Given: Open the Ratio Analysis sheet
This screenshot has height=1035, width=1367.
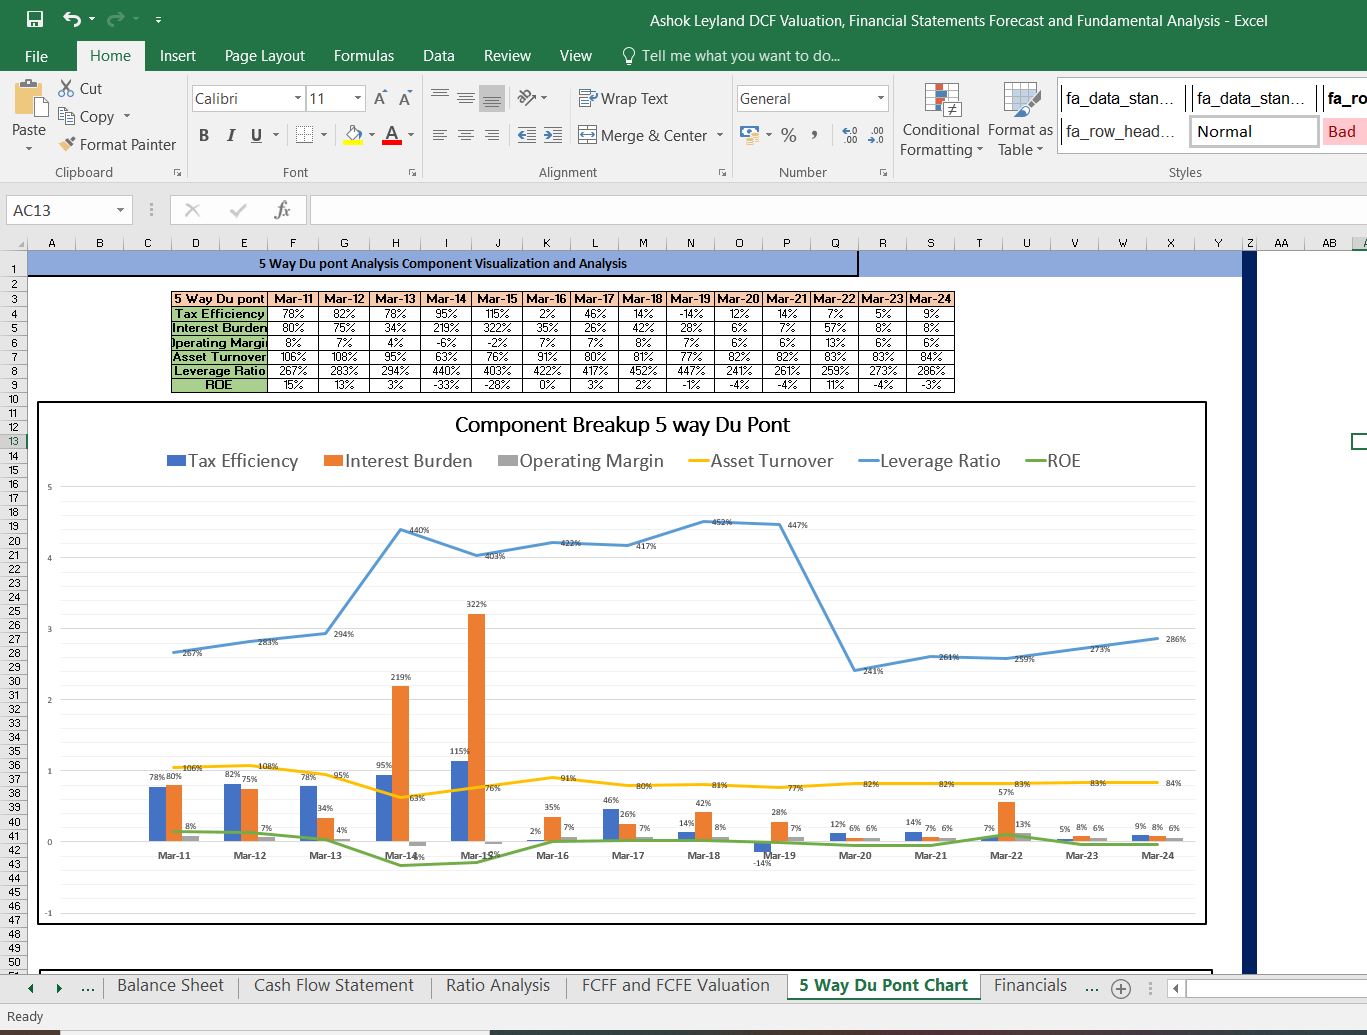Looking at the screenshot, I should point(498,985).
